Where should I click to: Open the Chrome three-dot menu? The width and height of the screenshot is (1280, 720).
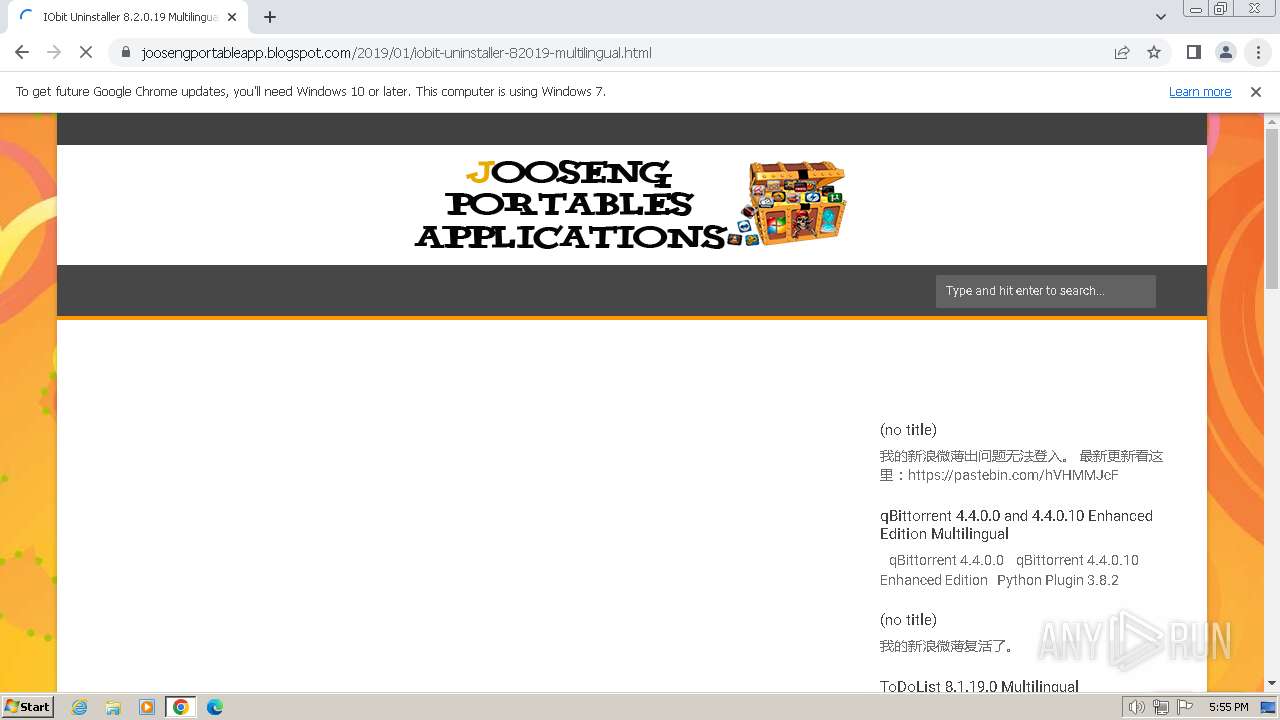click(x=1258, y=53)
